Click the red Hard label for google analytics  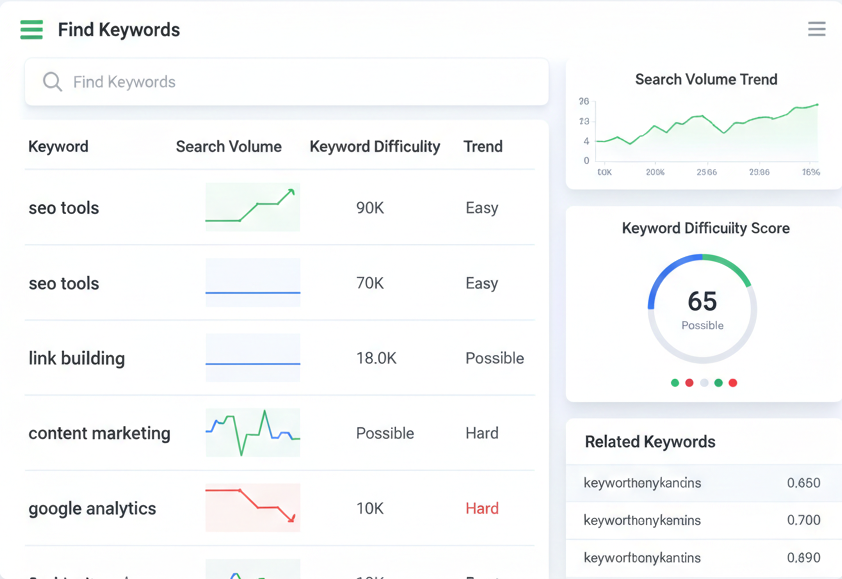click(x=482, y=508)
